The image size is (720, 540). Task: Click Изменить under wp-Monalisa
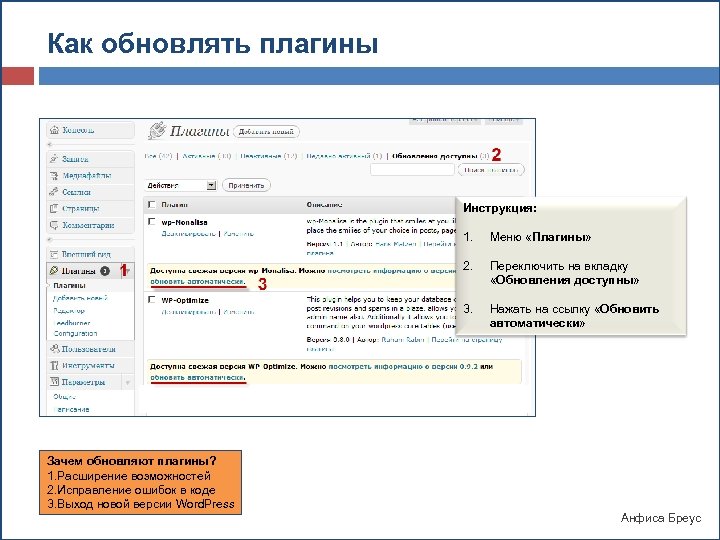point(239,234)
